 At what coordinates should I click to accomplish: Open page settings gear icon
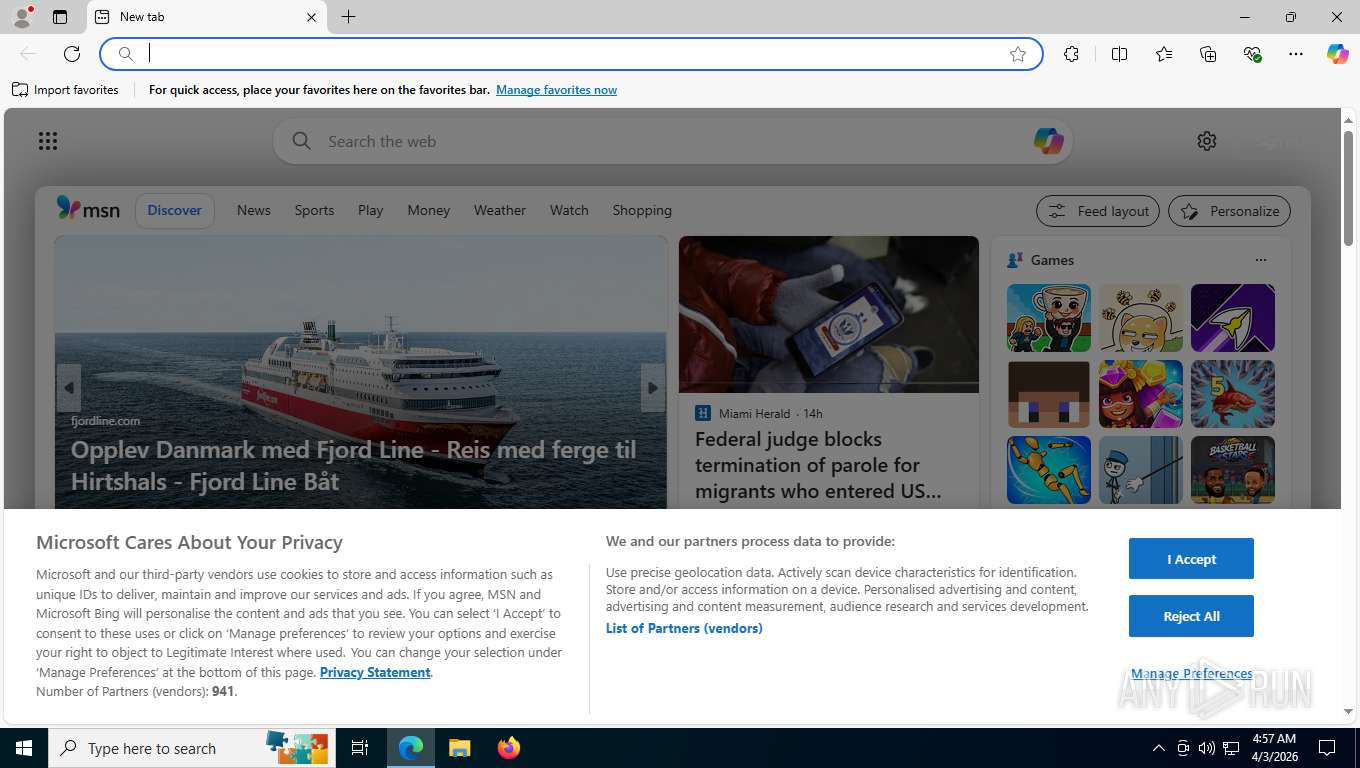click(x=1207, y=141)
